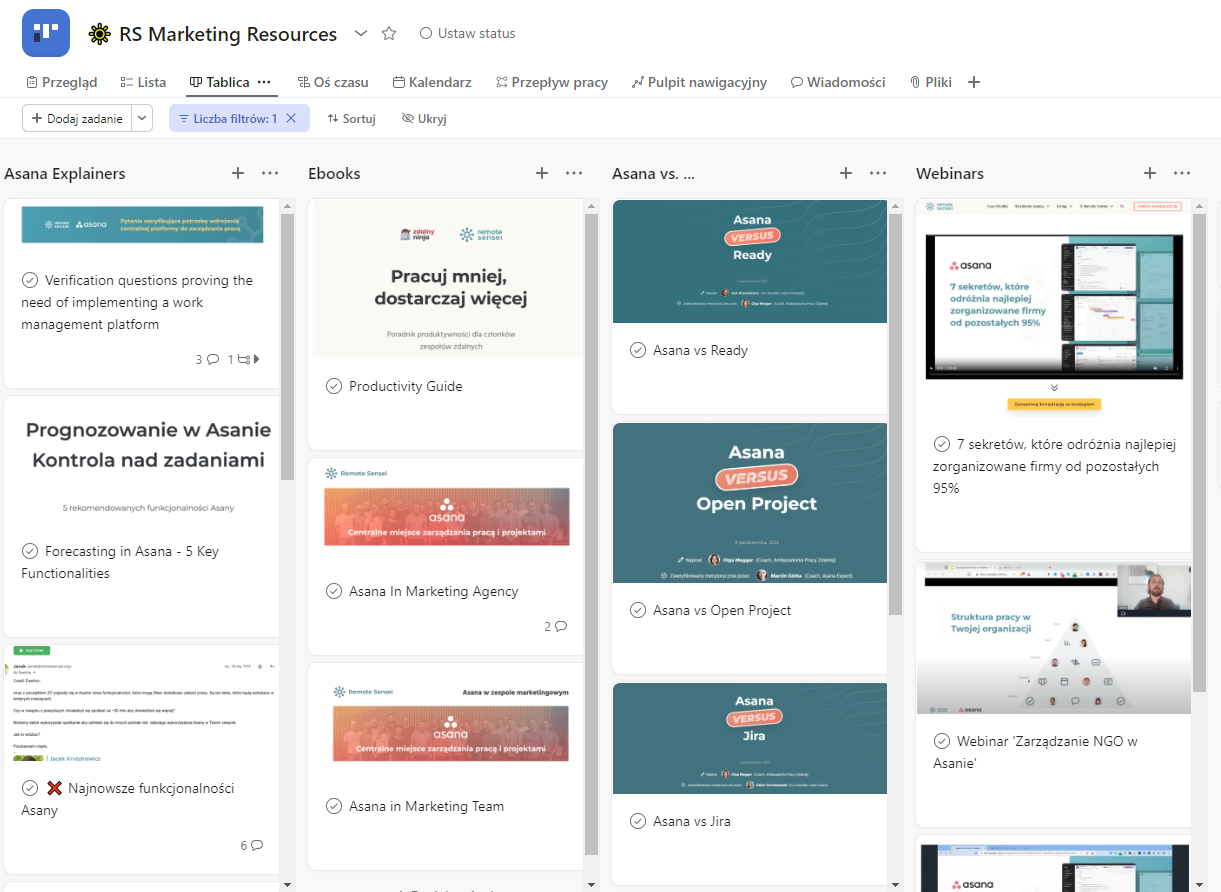The height and width of the screenshot is (892, 1221).
Task: Click Dodaj zadanie button
Action: click(77, 118)
